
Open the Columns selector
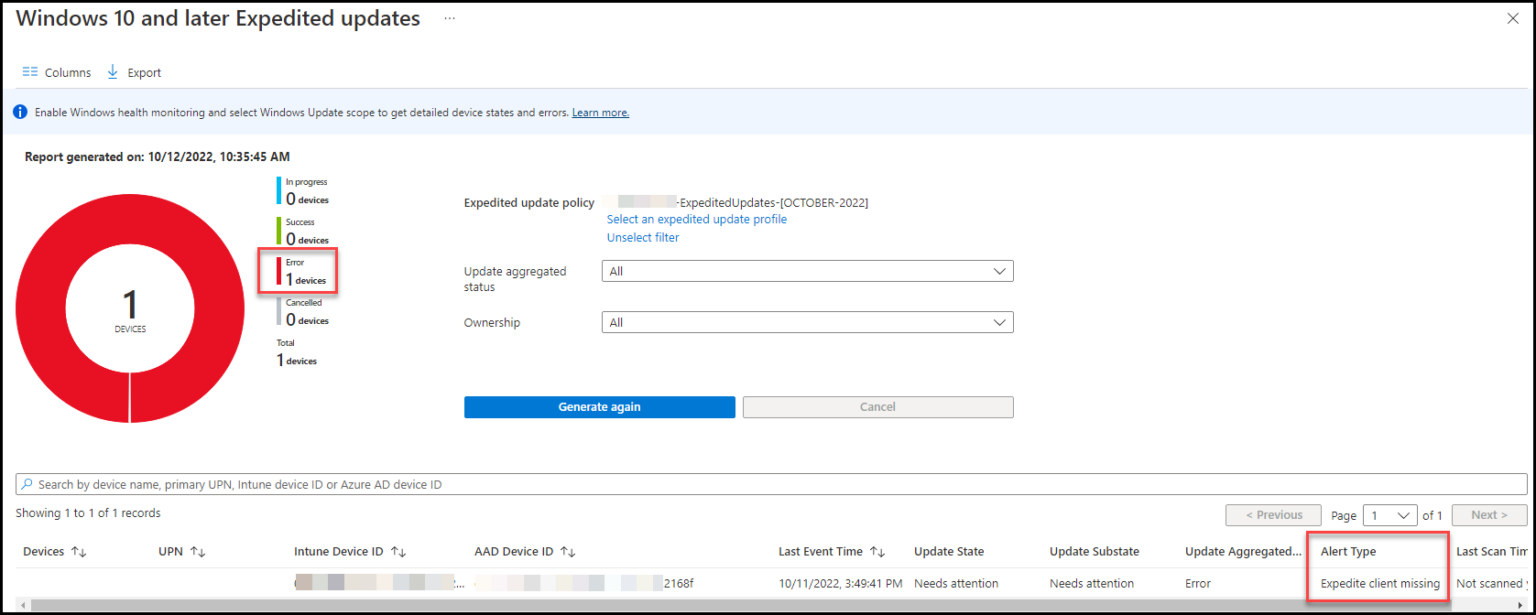[56, 72]
